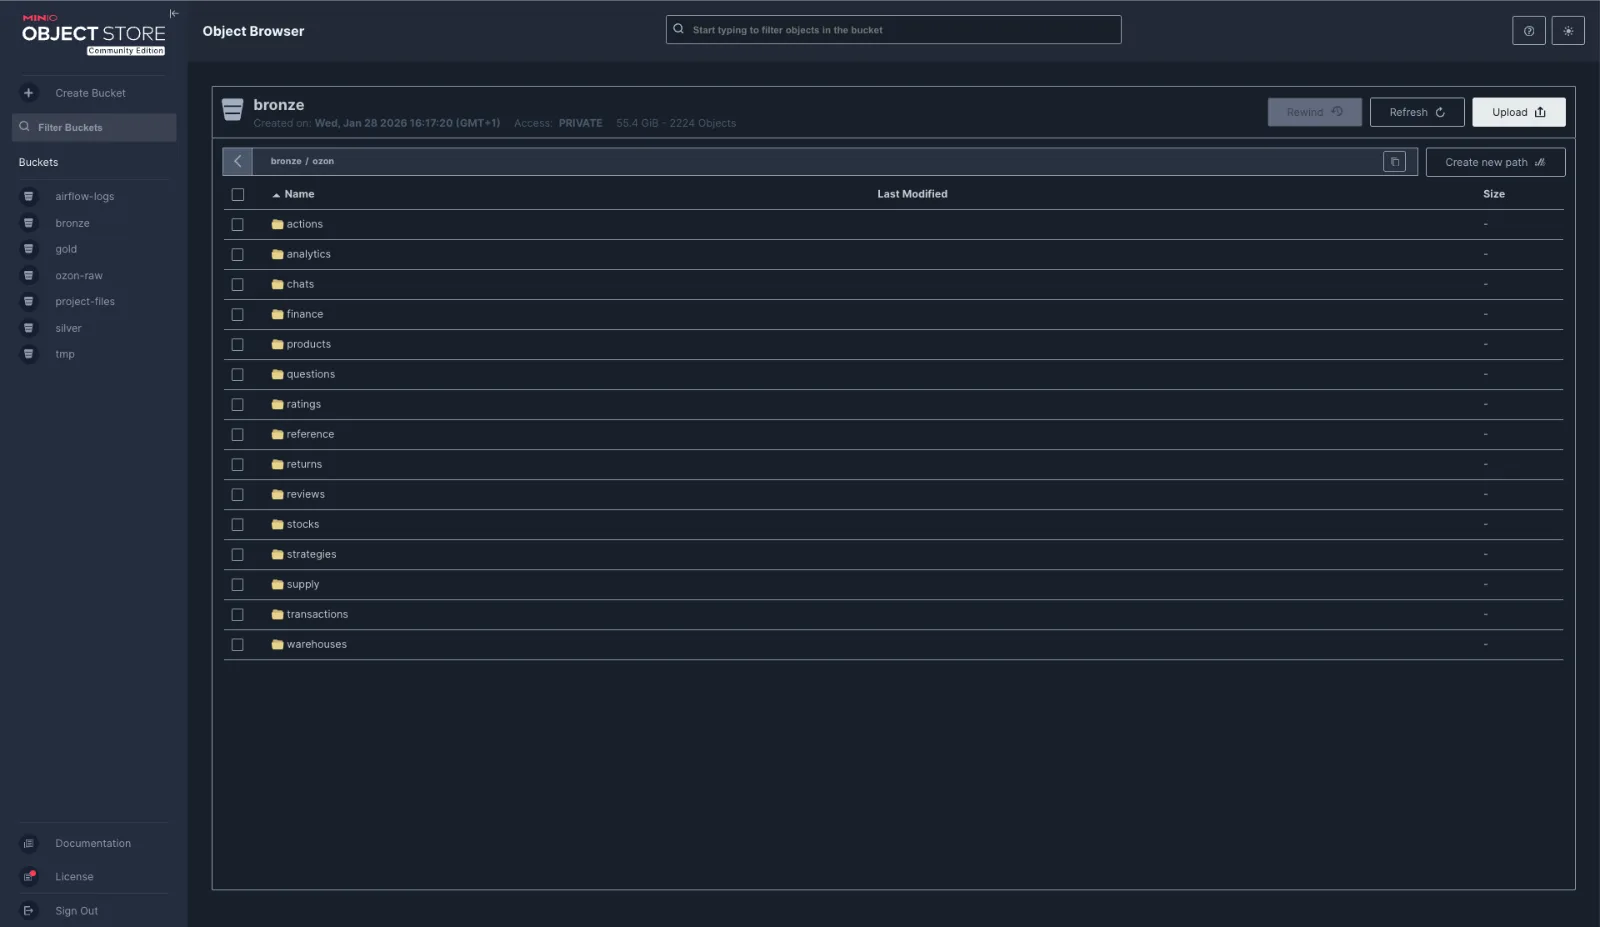
Task: Click the Last Modified column header
Action: (x=912, y=194)
